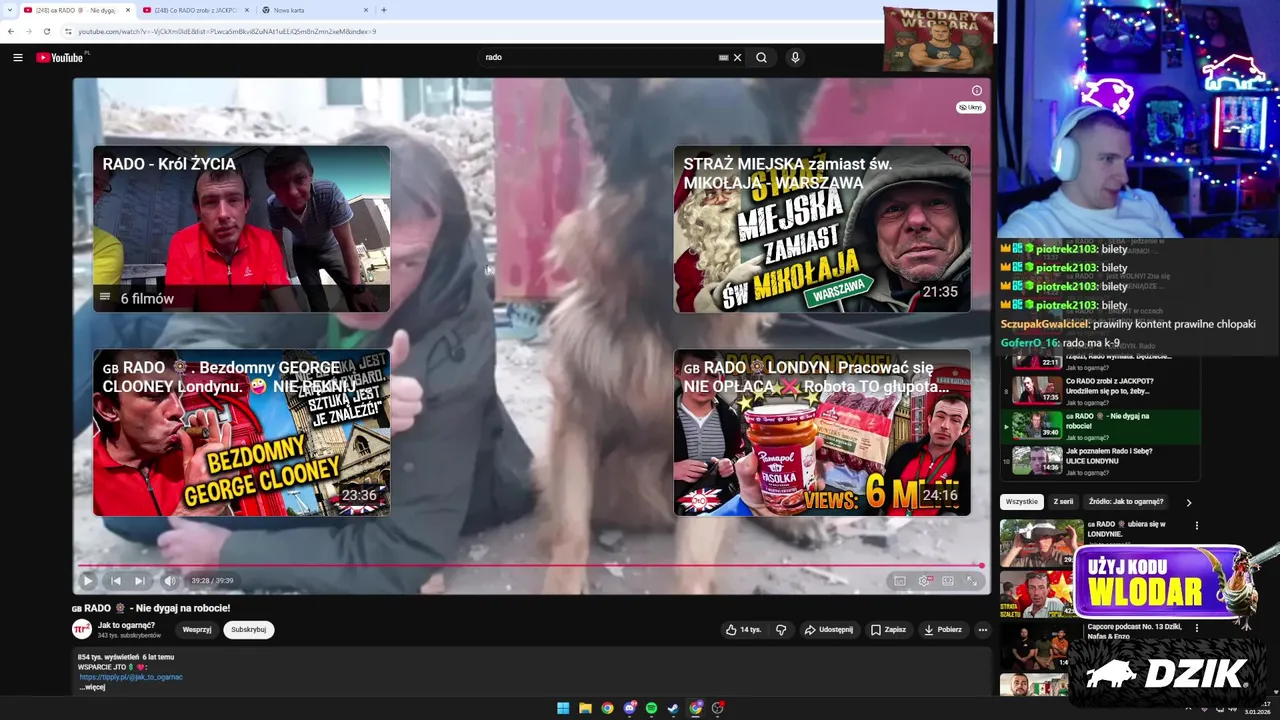Open 'RADO LONDYN. Pracować się NIE OPŁACA' end card

(x=822, y=432)
